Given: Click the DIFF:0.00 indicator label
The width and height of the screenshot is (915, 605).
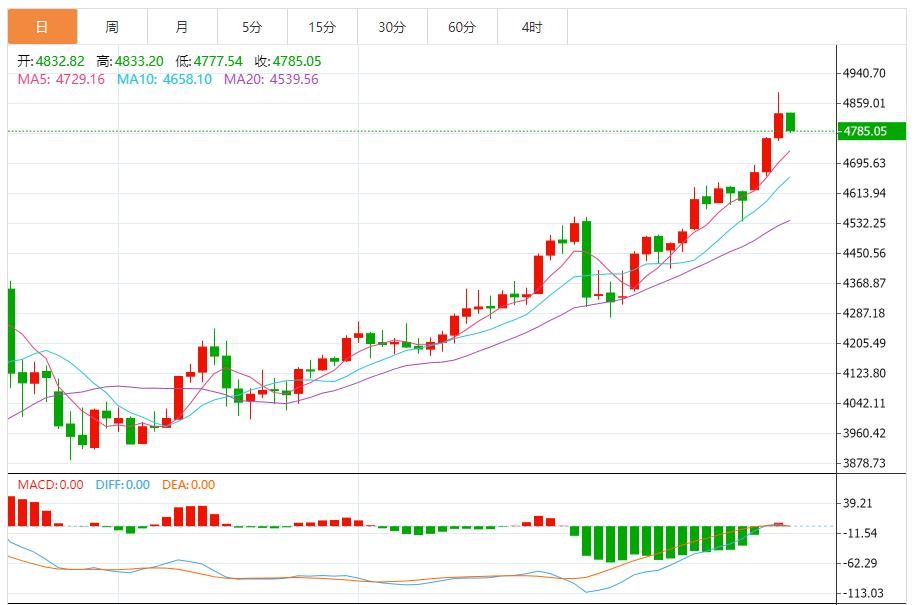Looking at the screenshot, I should tap(123, 485).
